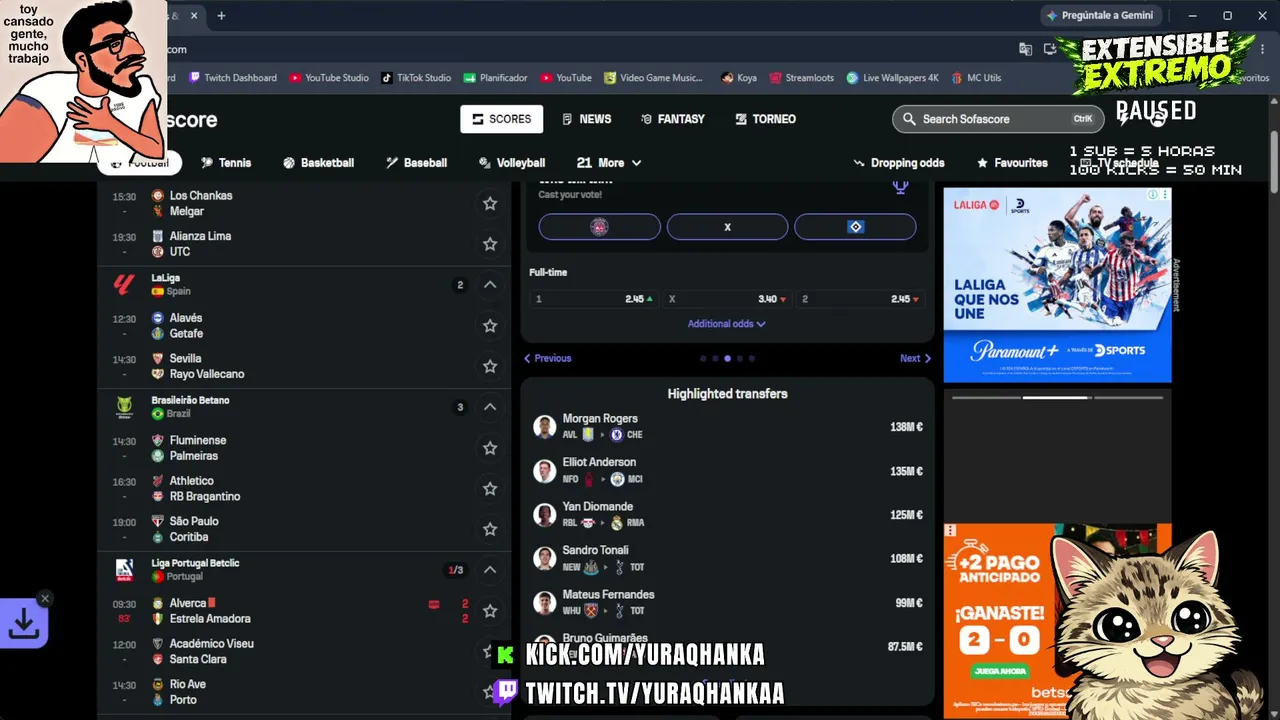The width and height of the screenshot is (1280, 720).
Task: Select Volleyball sport
Action: 512,163
